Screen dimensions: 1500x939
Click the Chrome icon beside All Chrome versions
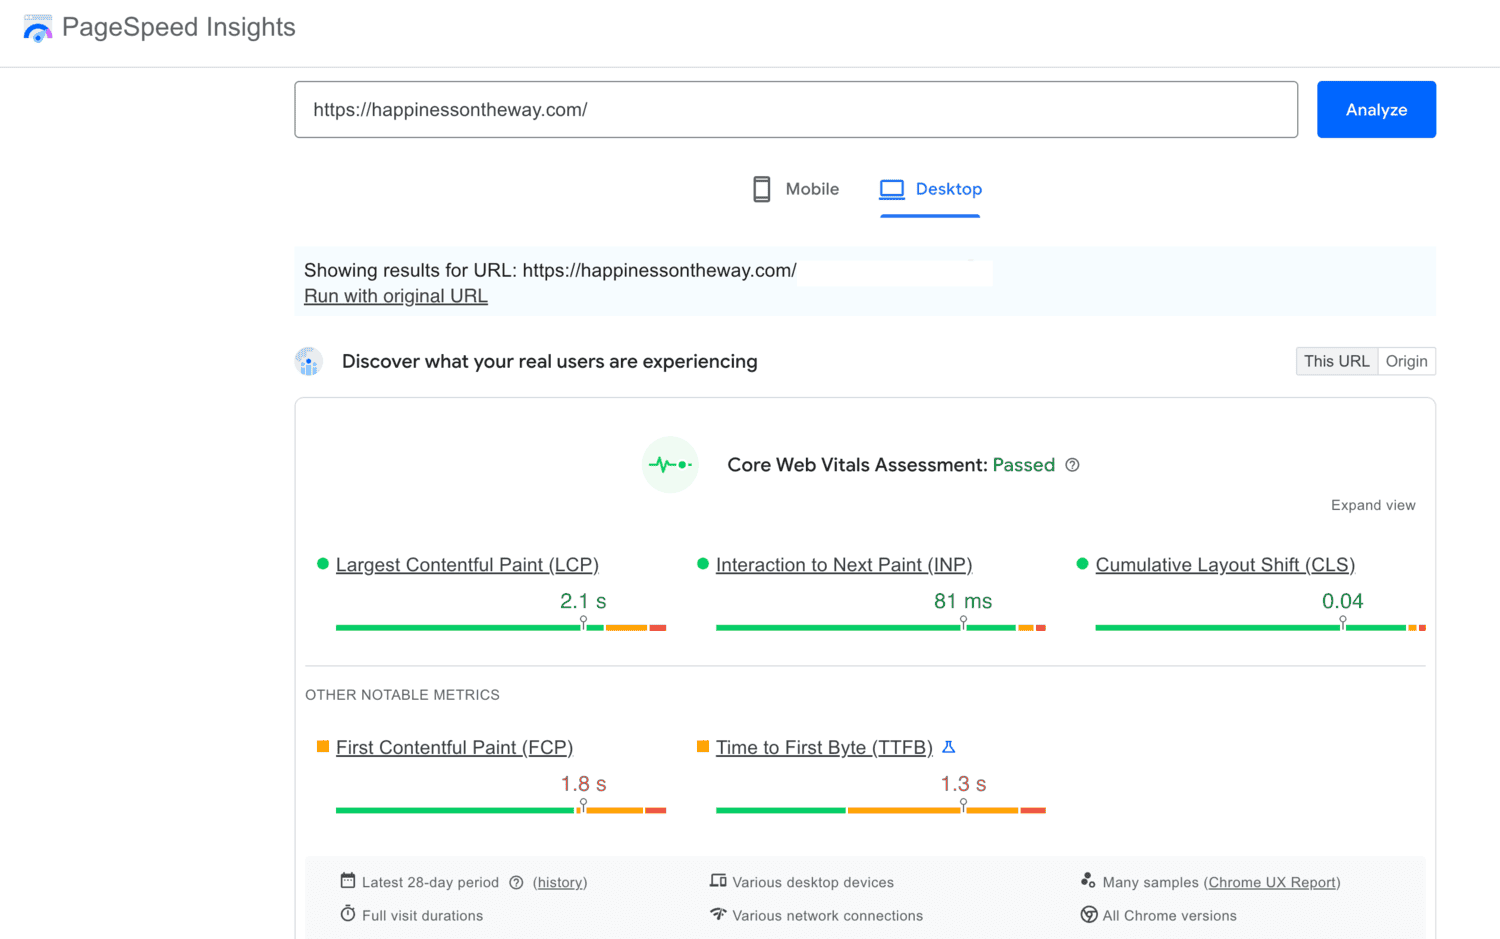pyautogui.click(x=1089, y=914)
